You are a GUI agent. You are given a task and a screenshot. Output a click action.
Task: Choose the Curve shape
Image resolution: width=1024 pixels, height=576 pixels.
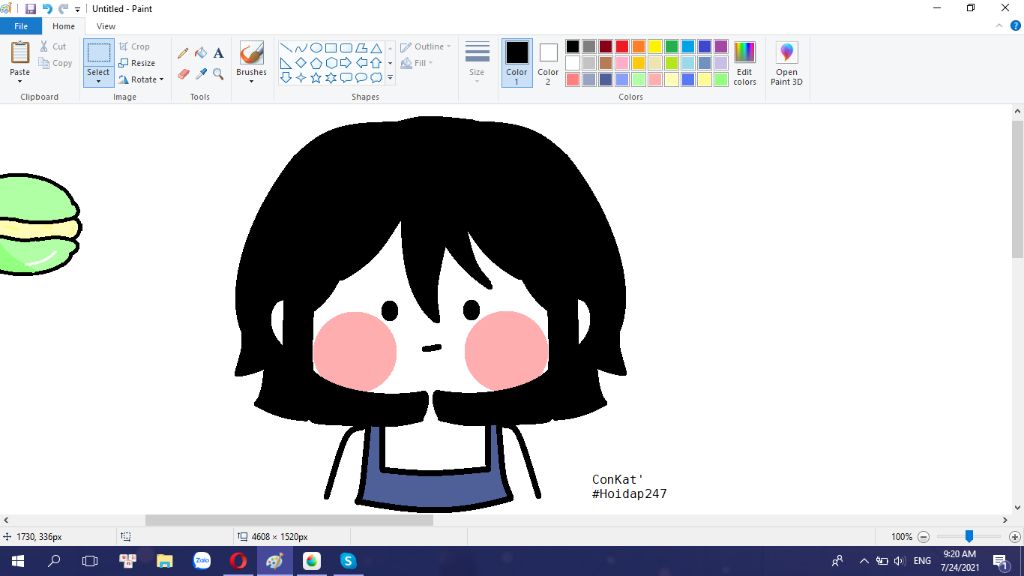point(300,48)
